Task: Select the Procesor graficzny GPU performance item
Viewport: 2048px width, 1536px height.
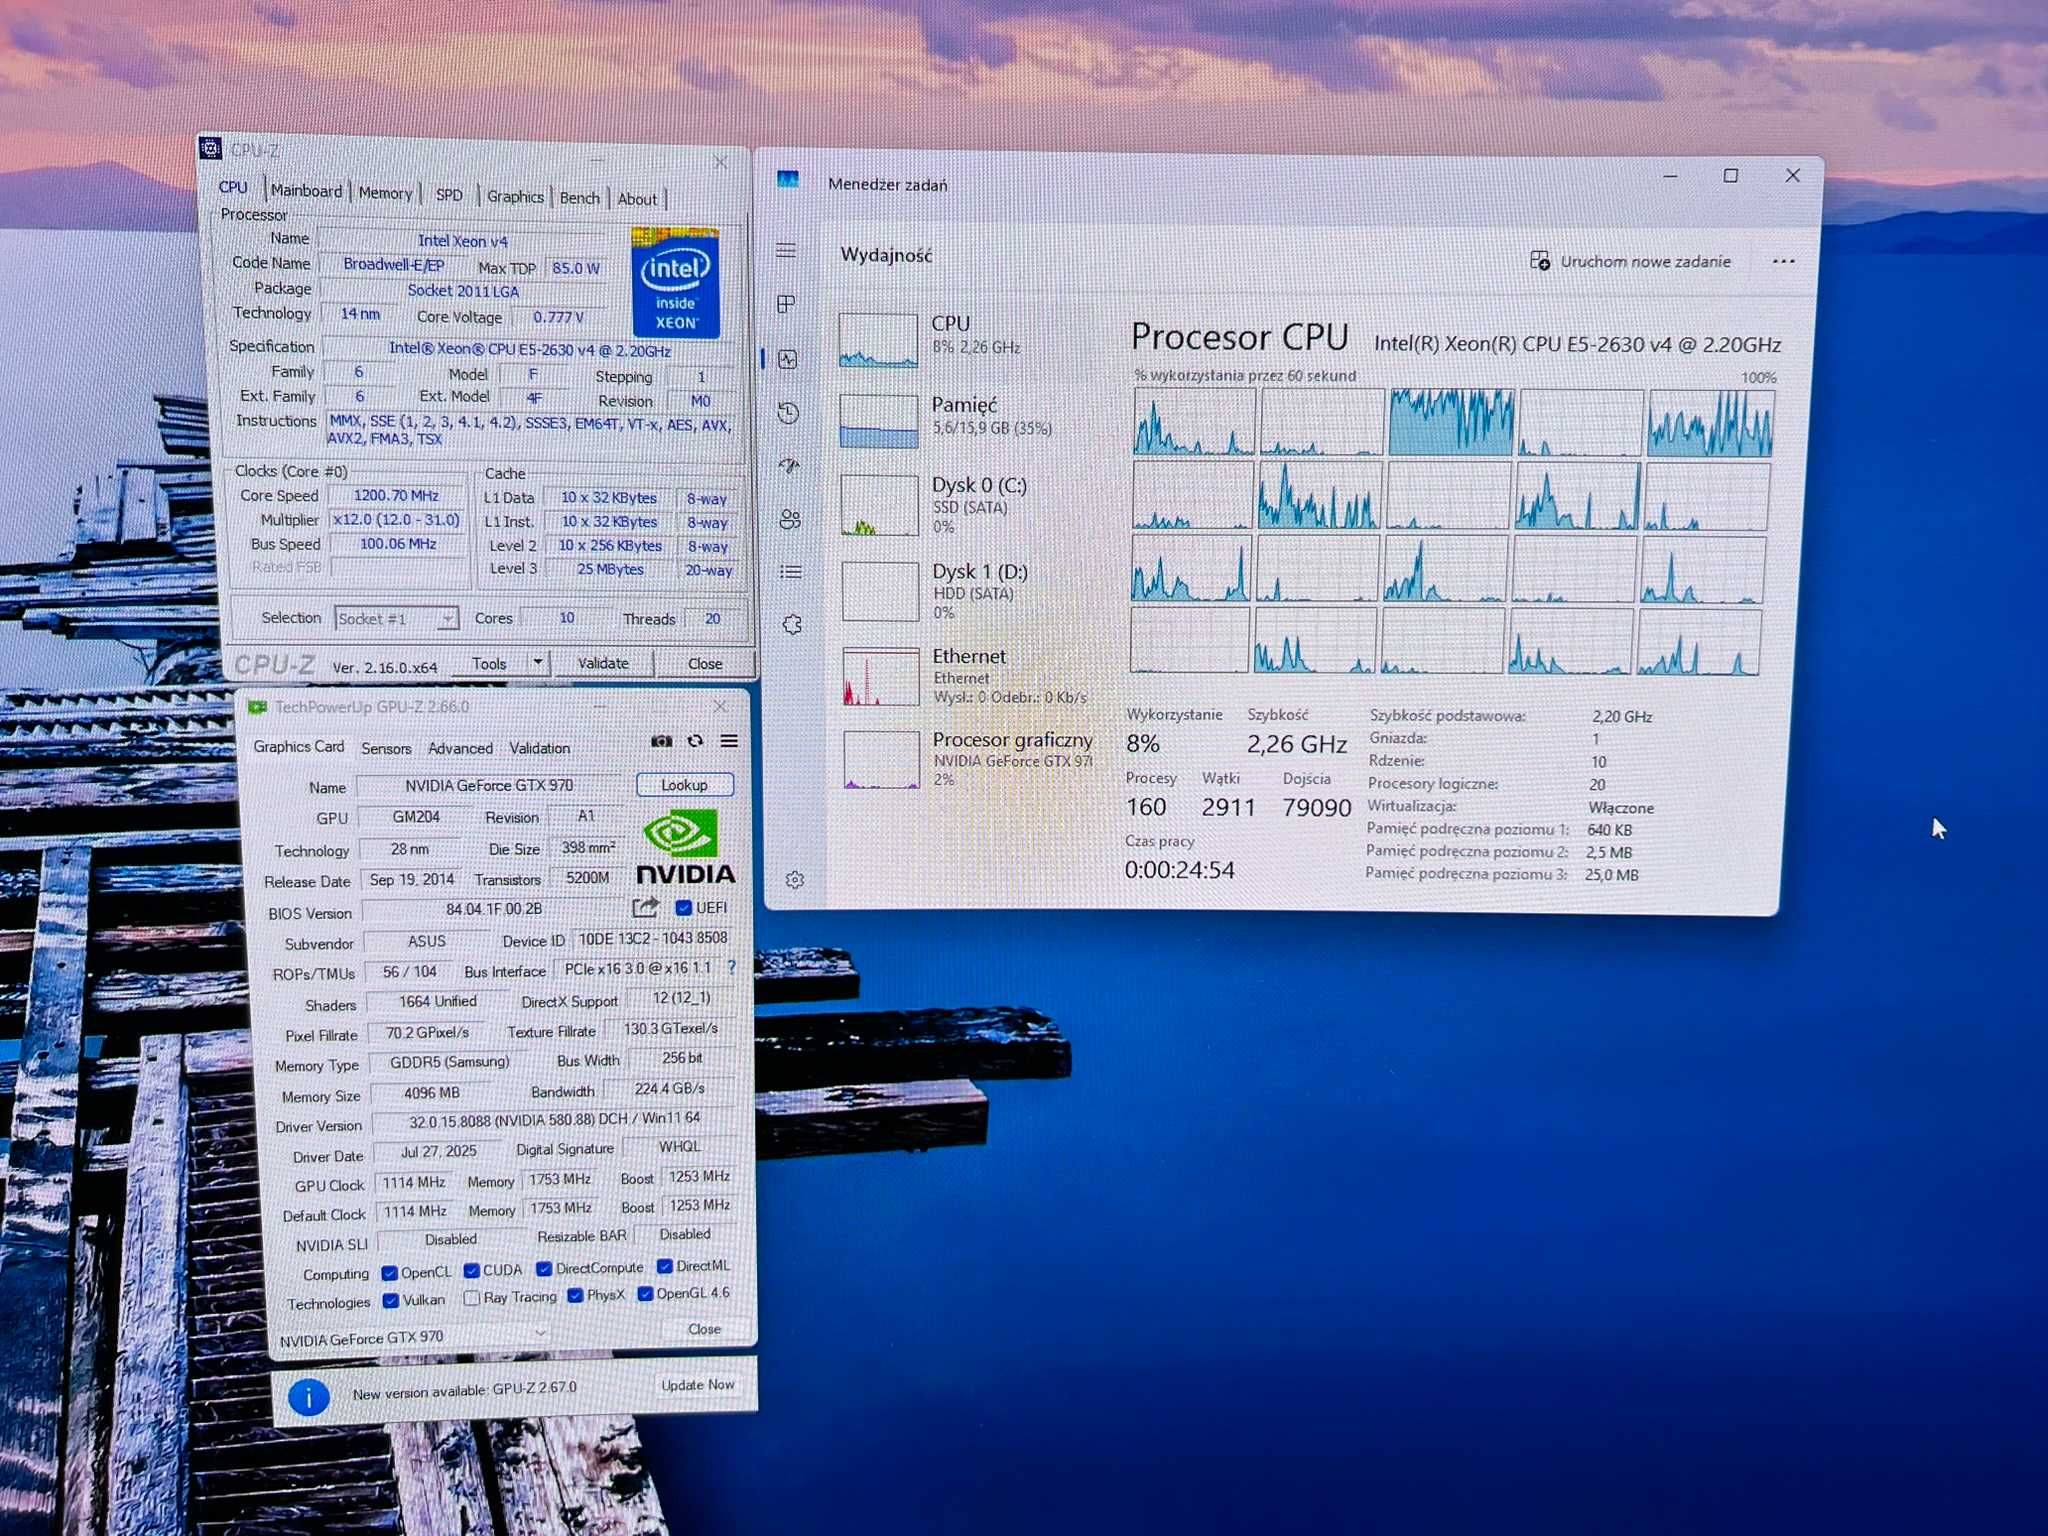Action: 966,760
